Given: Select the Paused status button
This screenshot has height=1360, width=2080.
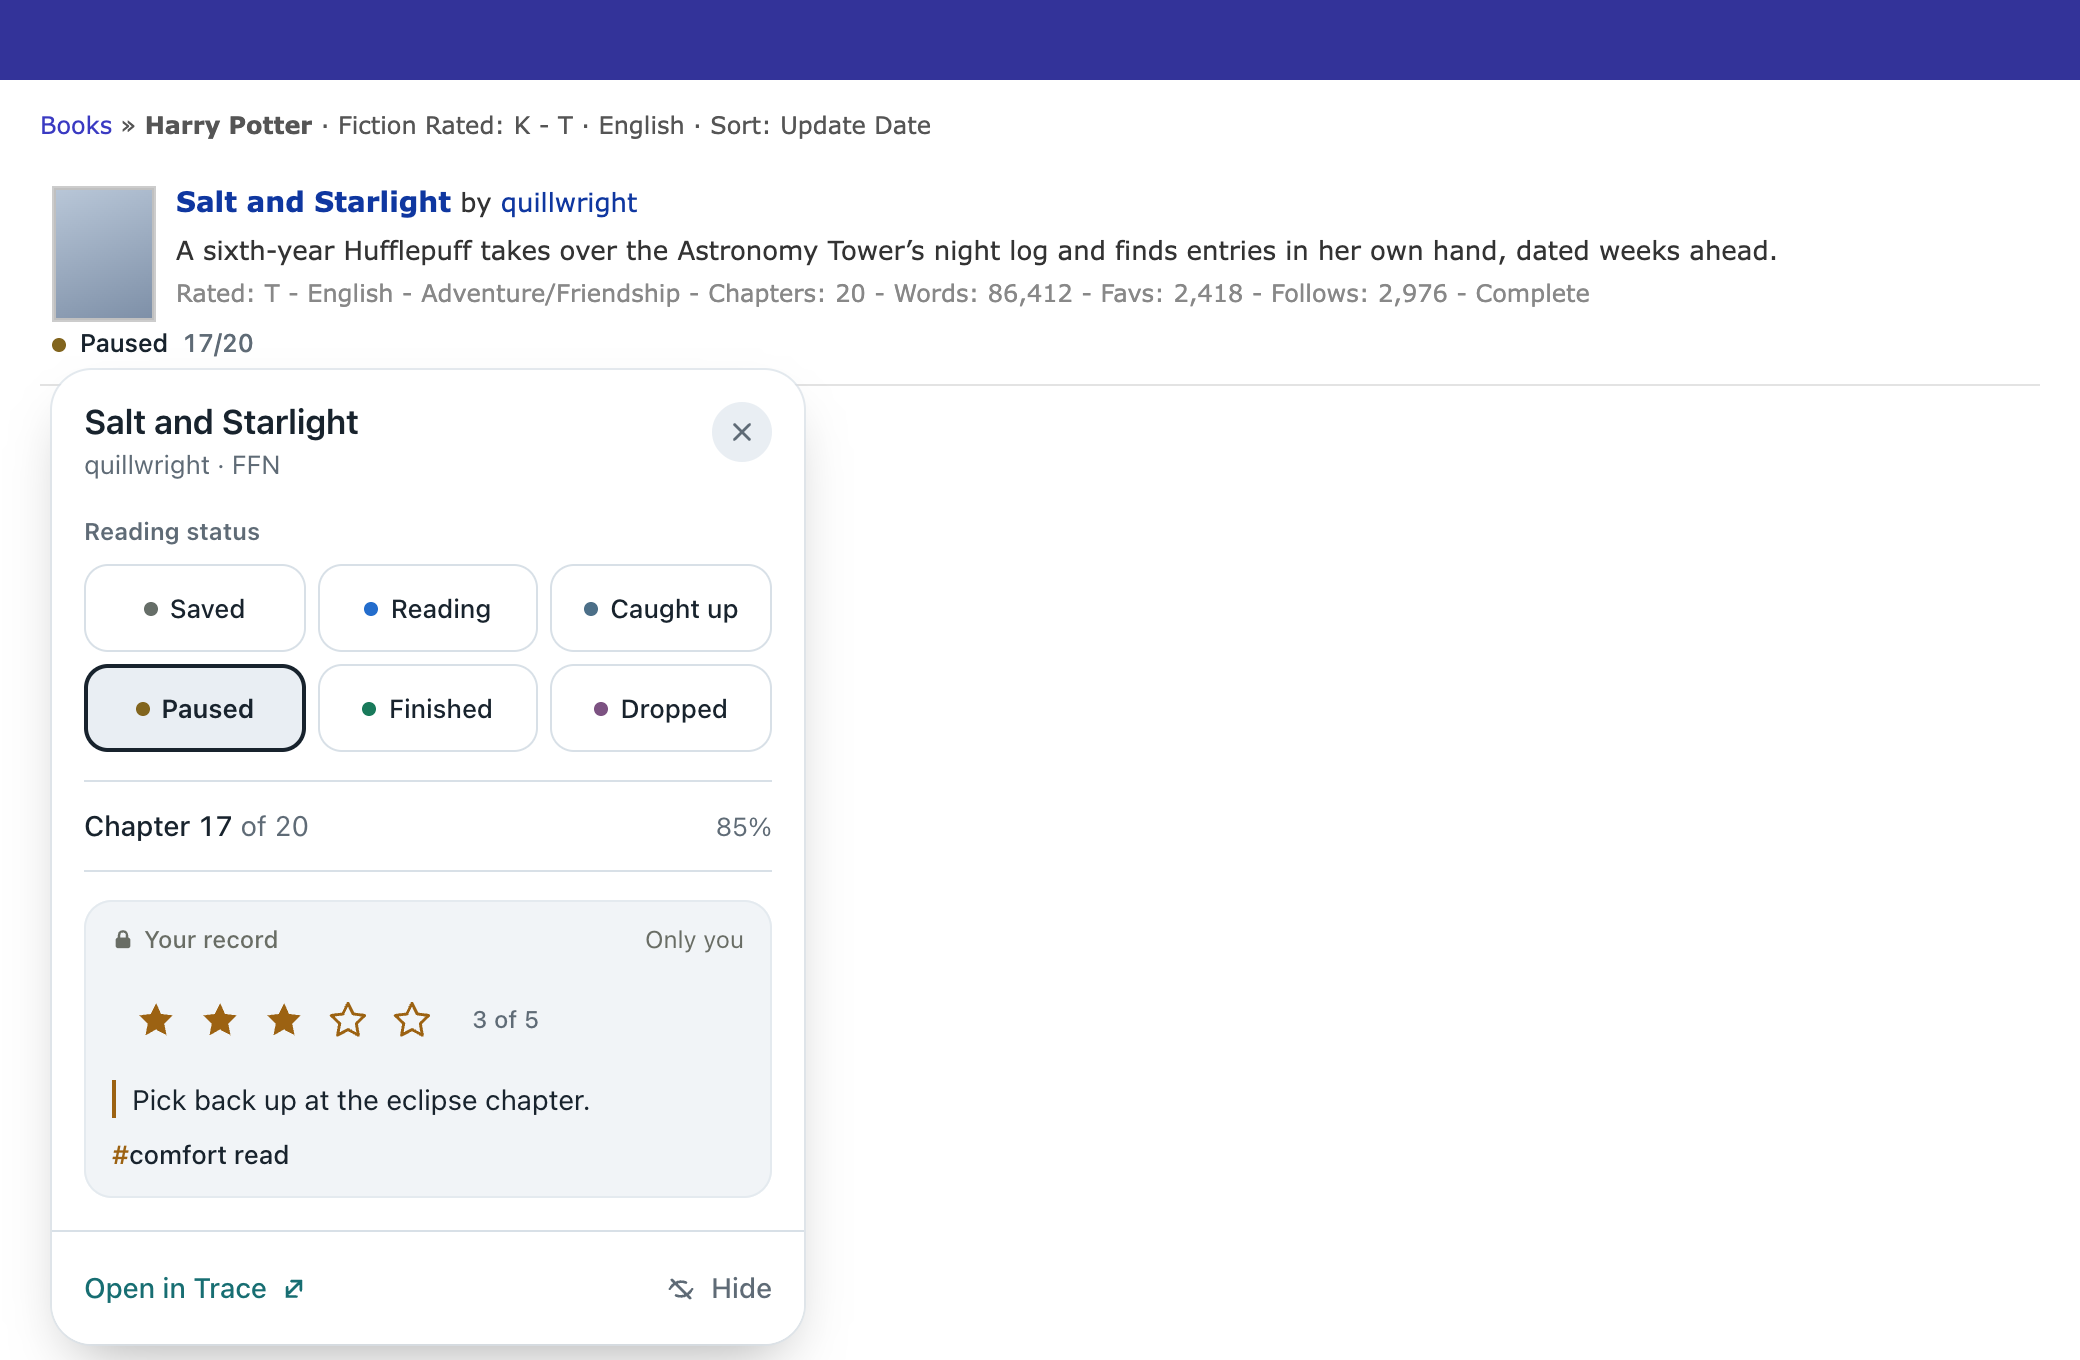Looking at the screenshot, I should pyautogui.click(x=195, y=708).
